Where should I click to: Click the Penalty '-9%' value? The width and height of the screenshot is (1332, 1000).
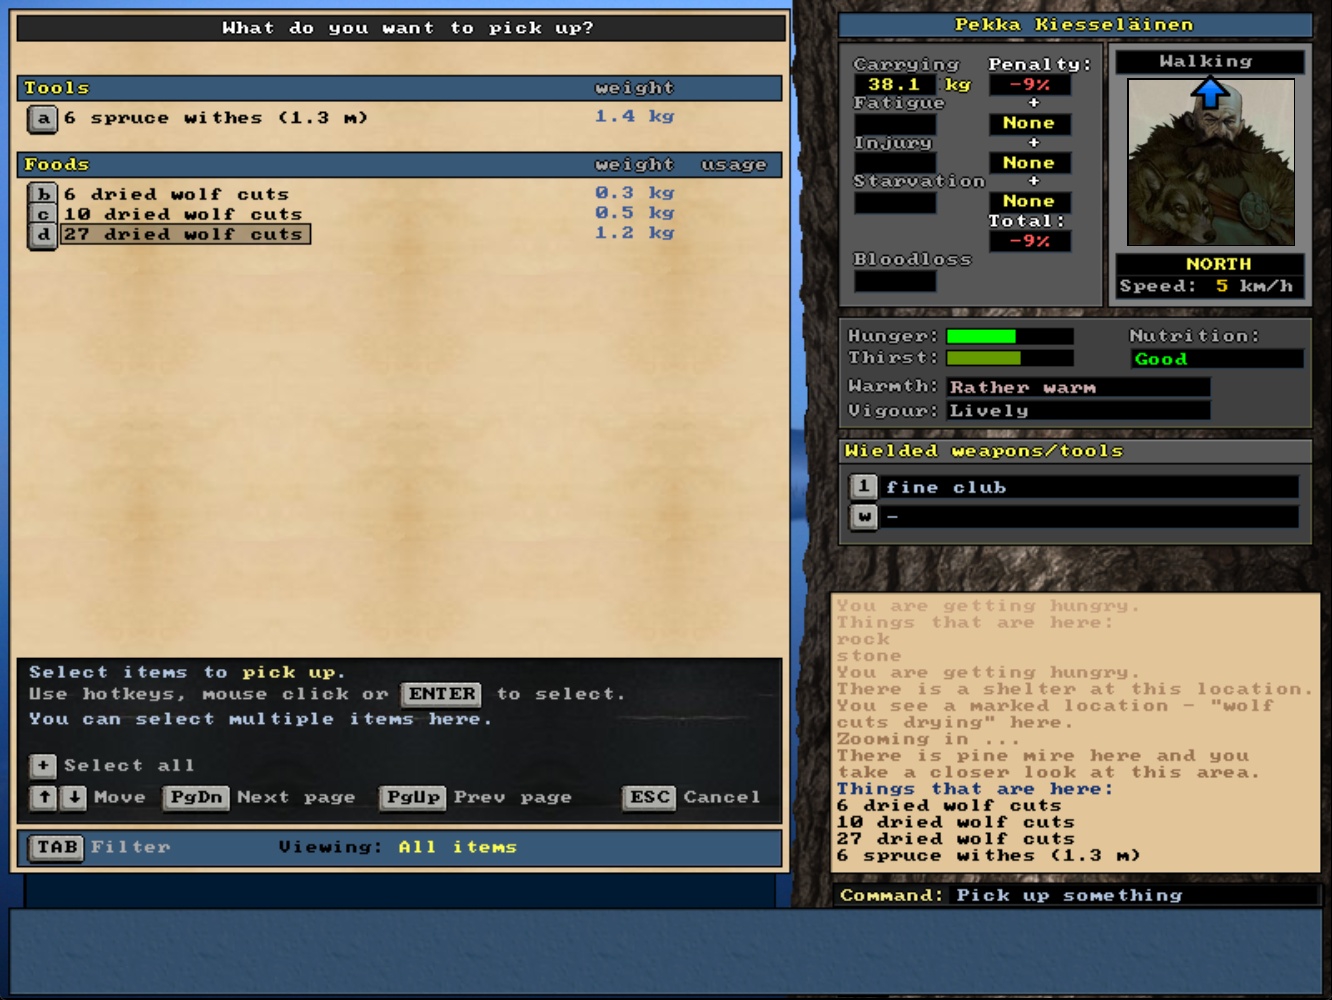coord(1030,85)
